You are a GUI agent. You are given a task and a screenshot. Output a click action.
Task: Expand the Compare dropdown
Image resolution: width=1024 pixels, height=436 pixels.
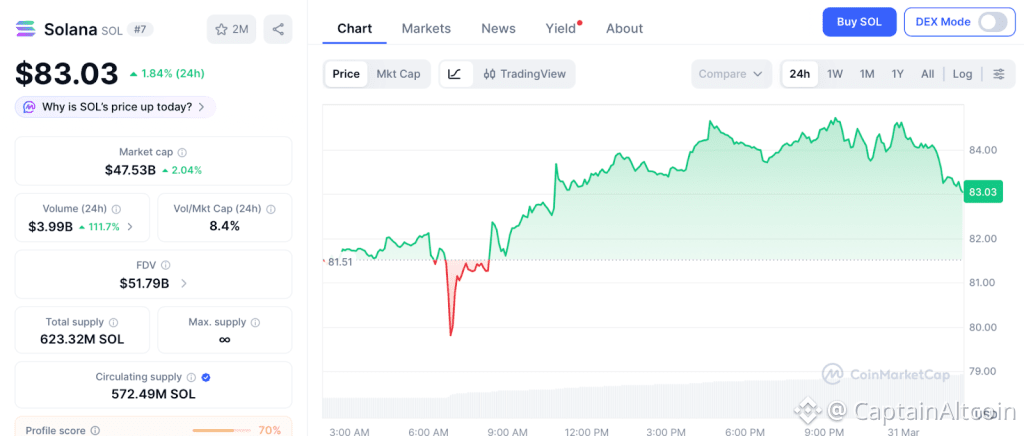tap(731, 74)
